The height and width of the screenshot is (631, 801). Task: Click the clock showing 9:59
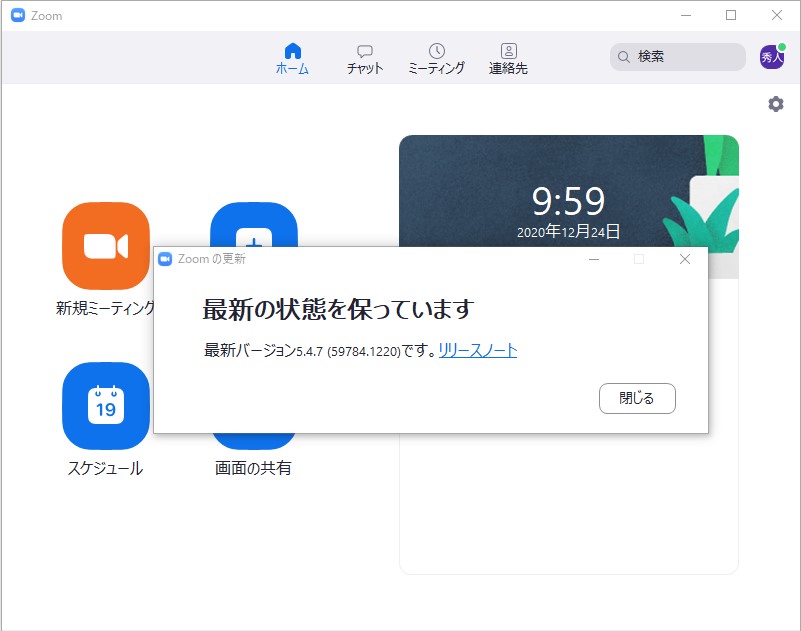(570, 202)
